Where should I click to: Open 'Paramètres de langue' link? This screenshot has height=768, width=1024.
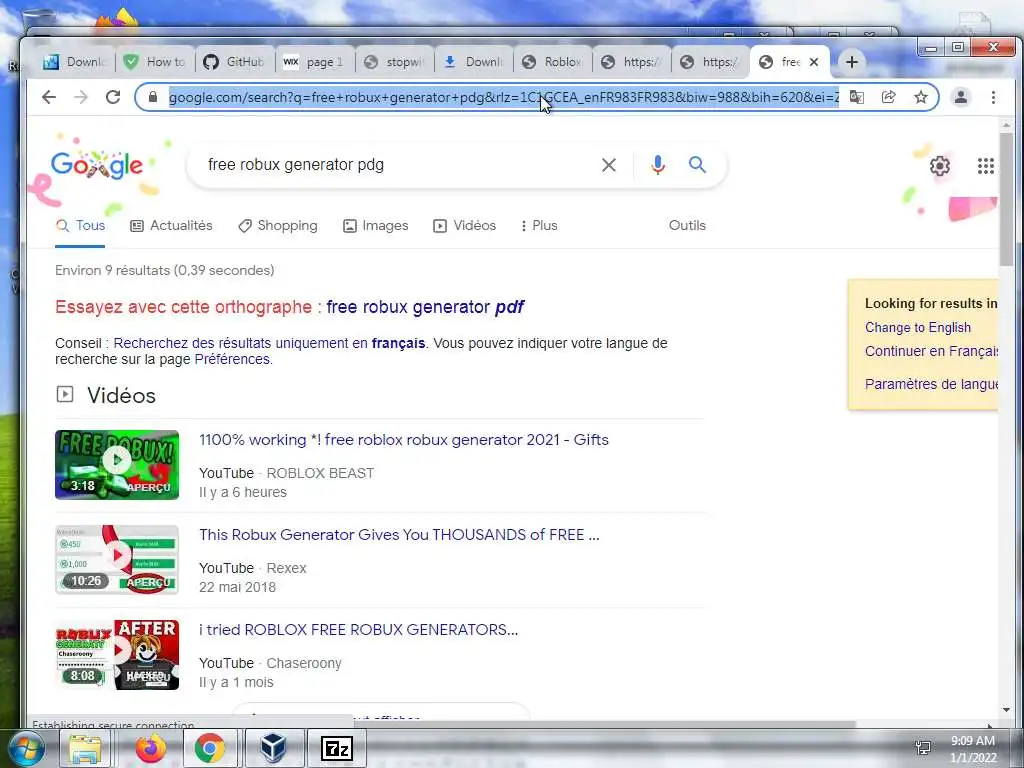(x=931, y=384)
